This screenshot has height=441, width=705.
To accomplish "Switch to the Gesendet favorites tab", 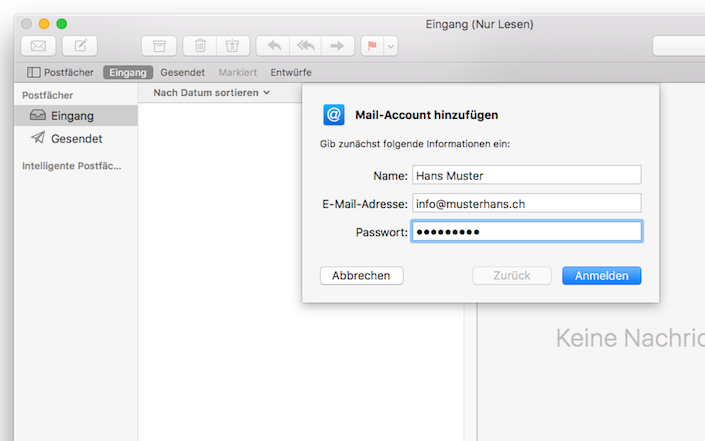I will point(182,72).
